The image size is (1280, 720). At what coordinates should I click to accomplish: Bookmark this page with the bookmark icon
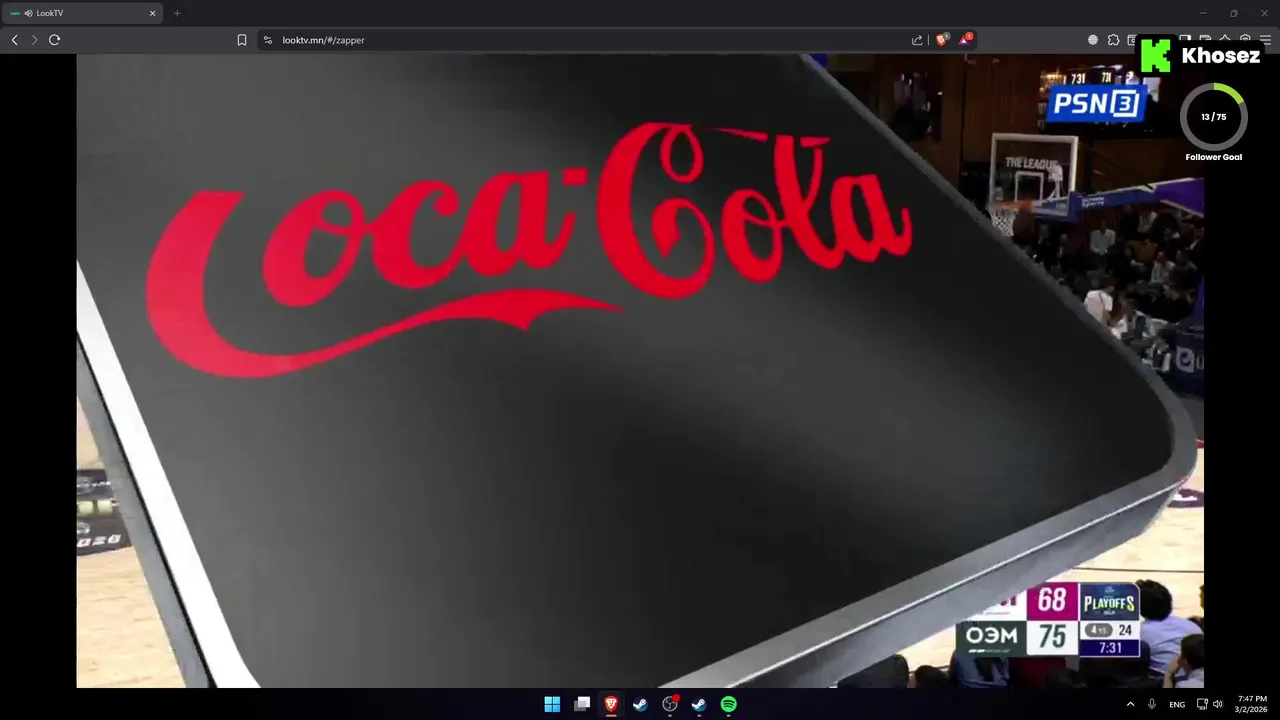point(242,40)
